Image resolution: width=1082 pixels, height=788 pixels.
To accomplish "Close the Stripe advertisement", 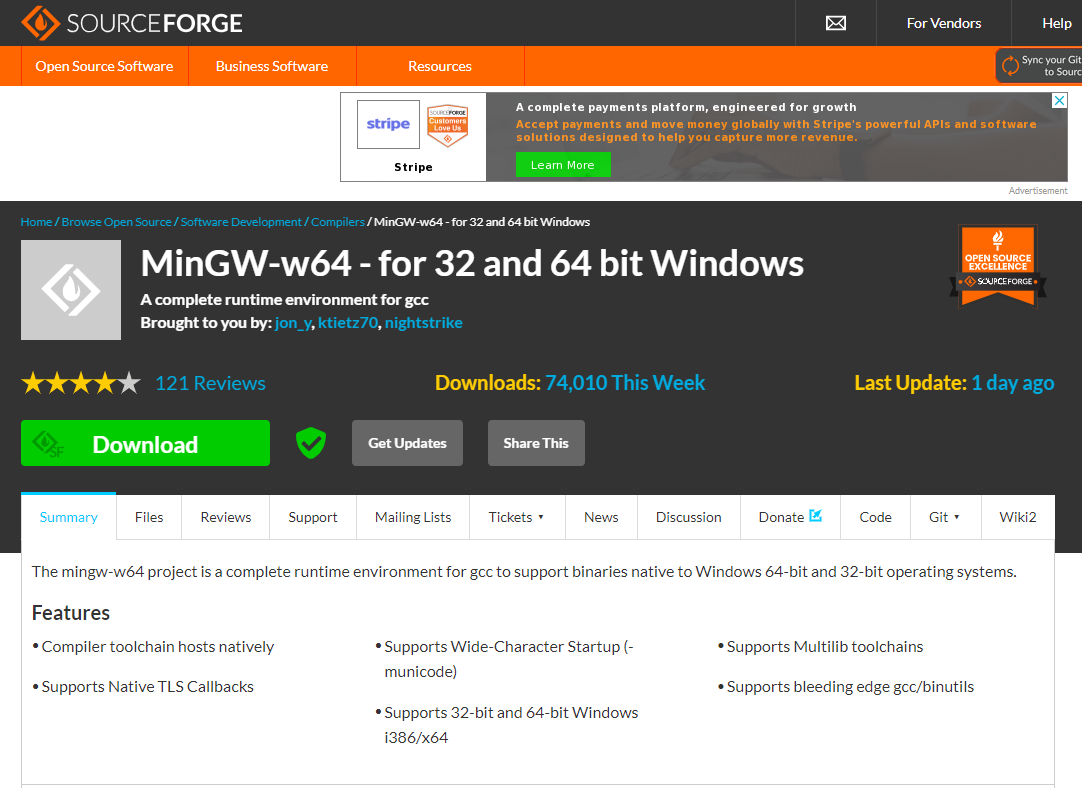I will coord(1059,101).
